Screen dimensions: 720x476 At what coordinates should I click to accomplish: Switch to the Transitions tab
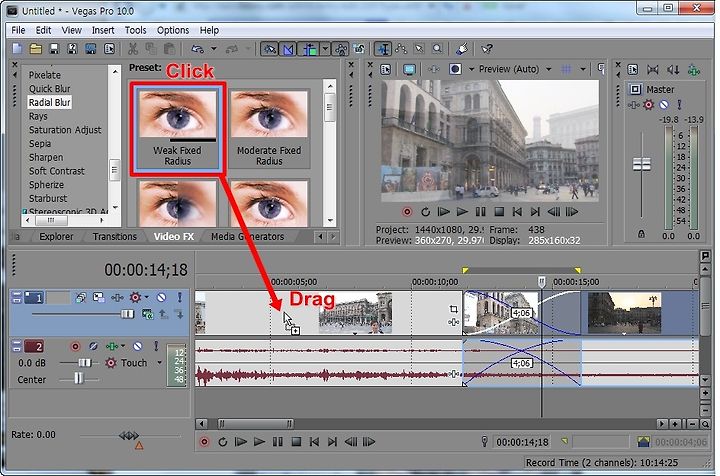point(115,237)
